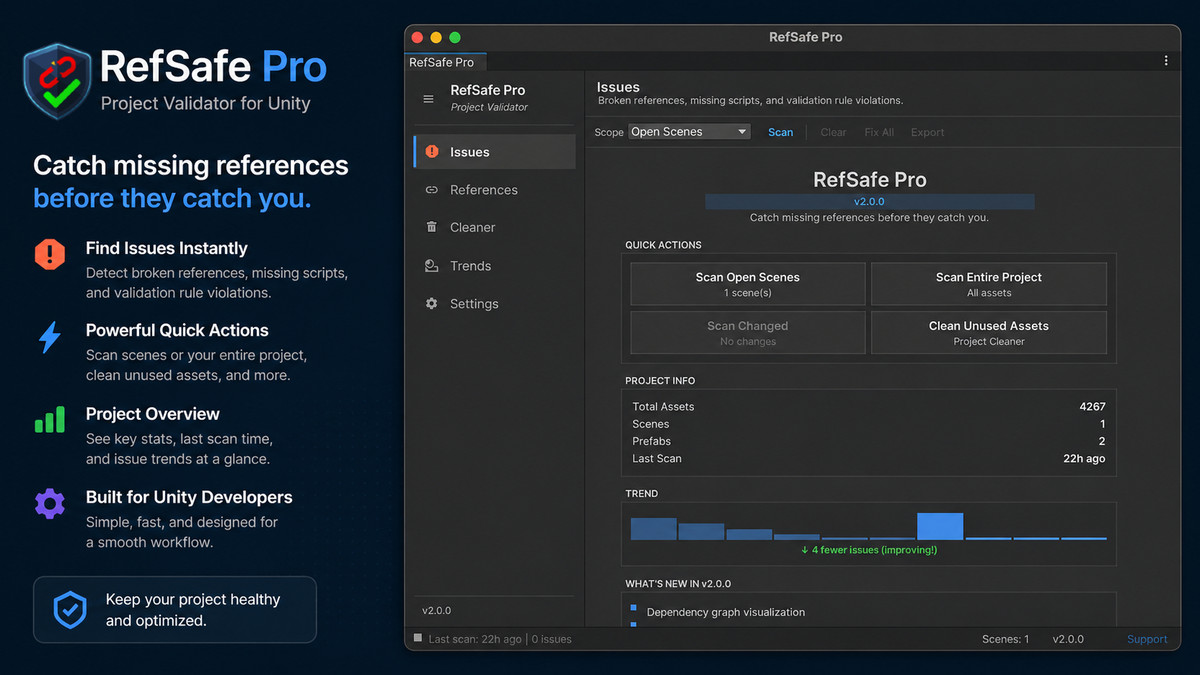
Task: Click the Prefabs row in Project Info
Action: 868,441
